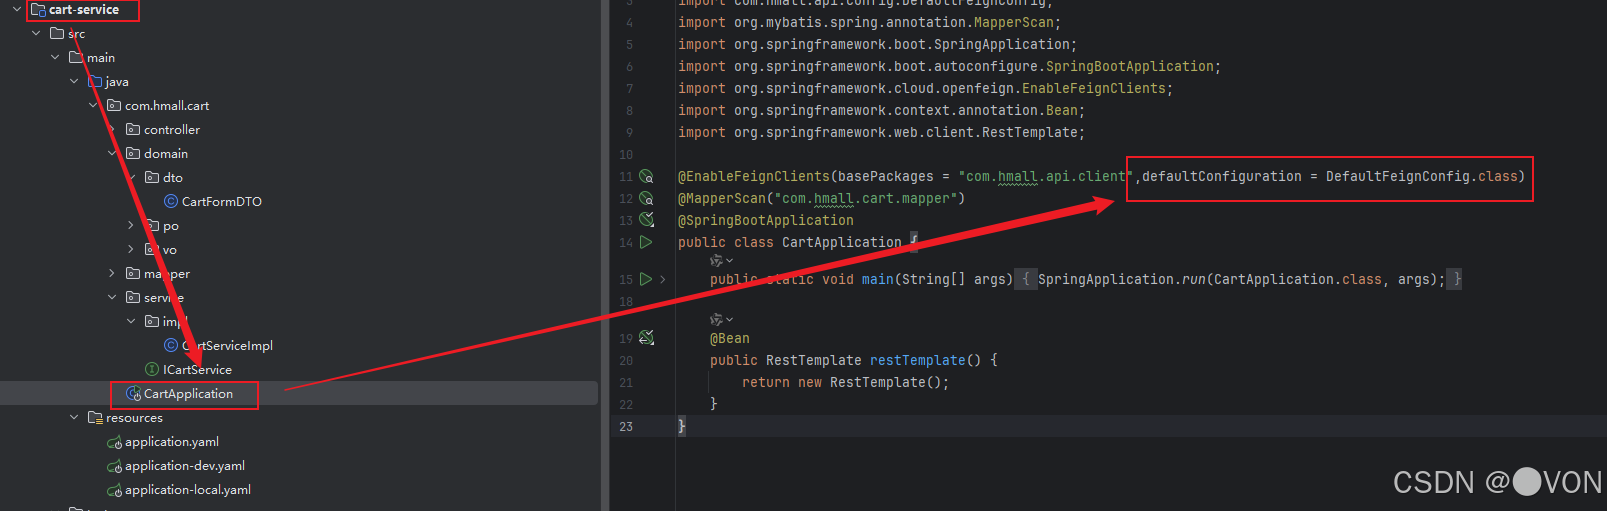Click the CartApplication class name on line 14
This screenshot has width=1607, height=511.
pos(842,242)
